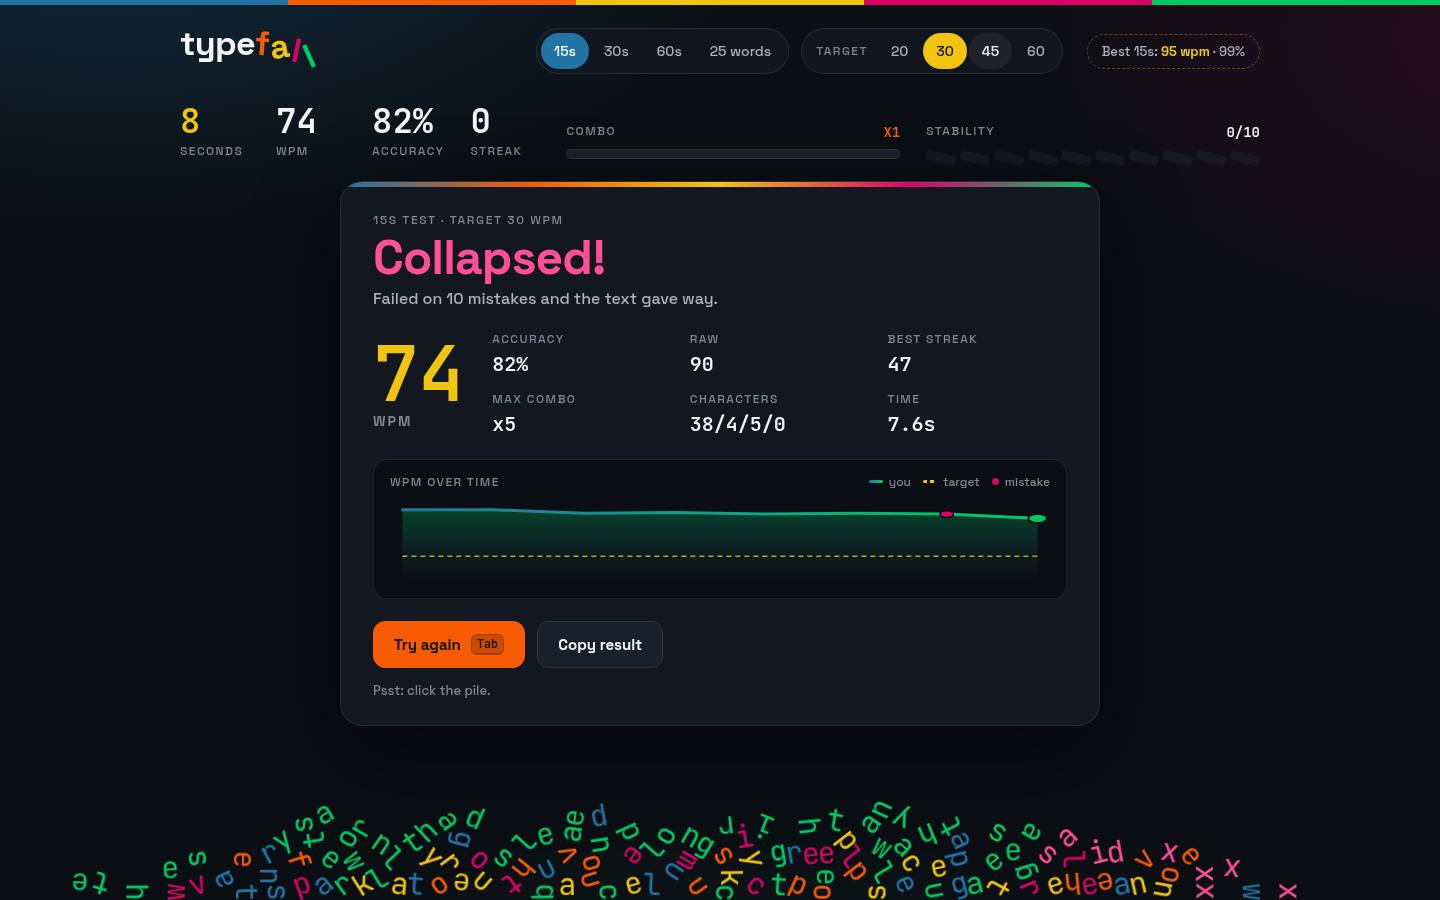The height and width of the screenshot is (900, 1440).
Task: Click the "15S TEST · TARGET 30 WPM" label
Action: [468, 220]
